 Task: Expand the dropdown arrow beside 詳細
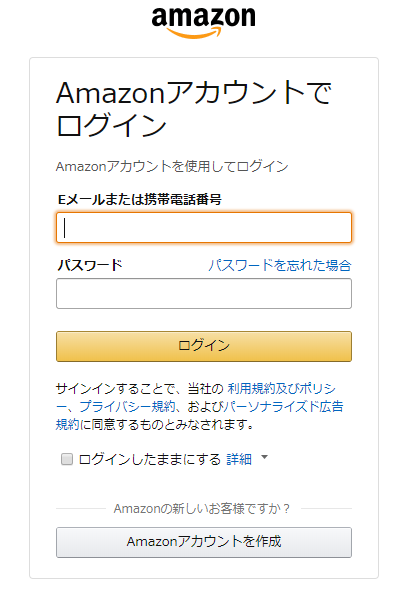click(x=264, y=457)
